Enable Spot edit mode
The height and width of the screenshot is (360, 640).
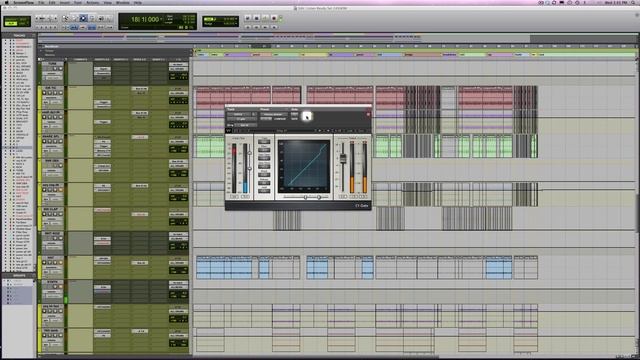(x=23, y=19)
